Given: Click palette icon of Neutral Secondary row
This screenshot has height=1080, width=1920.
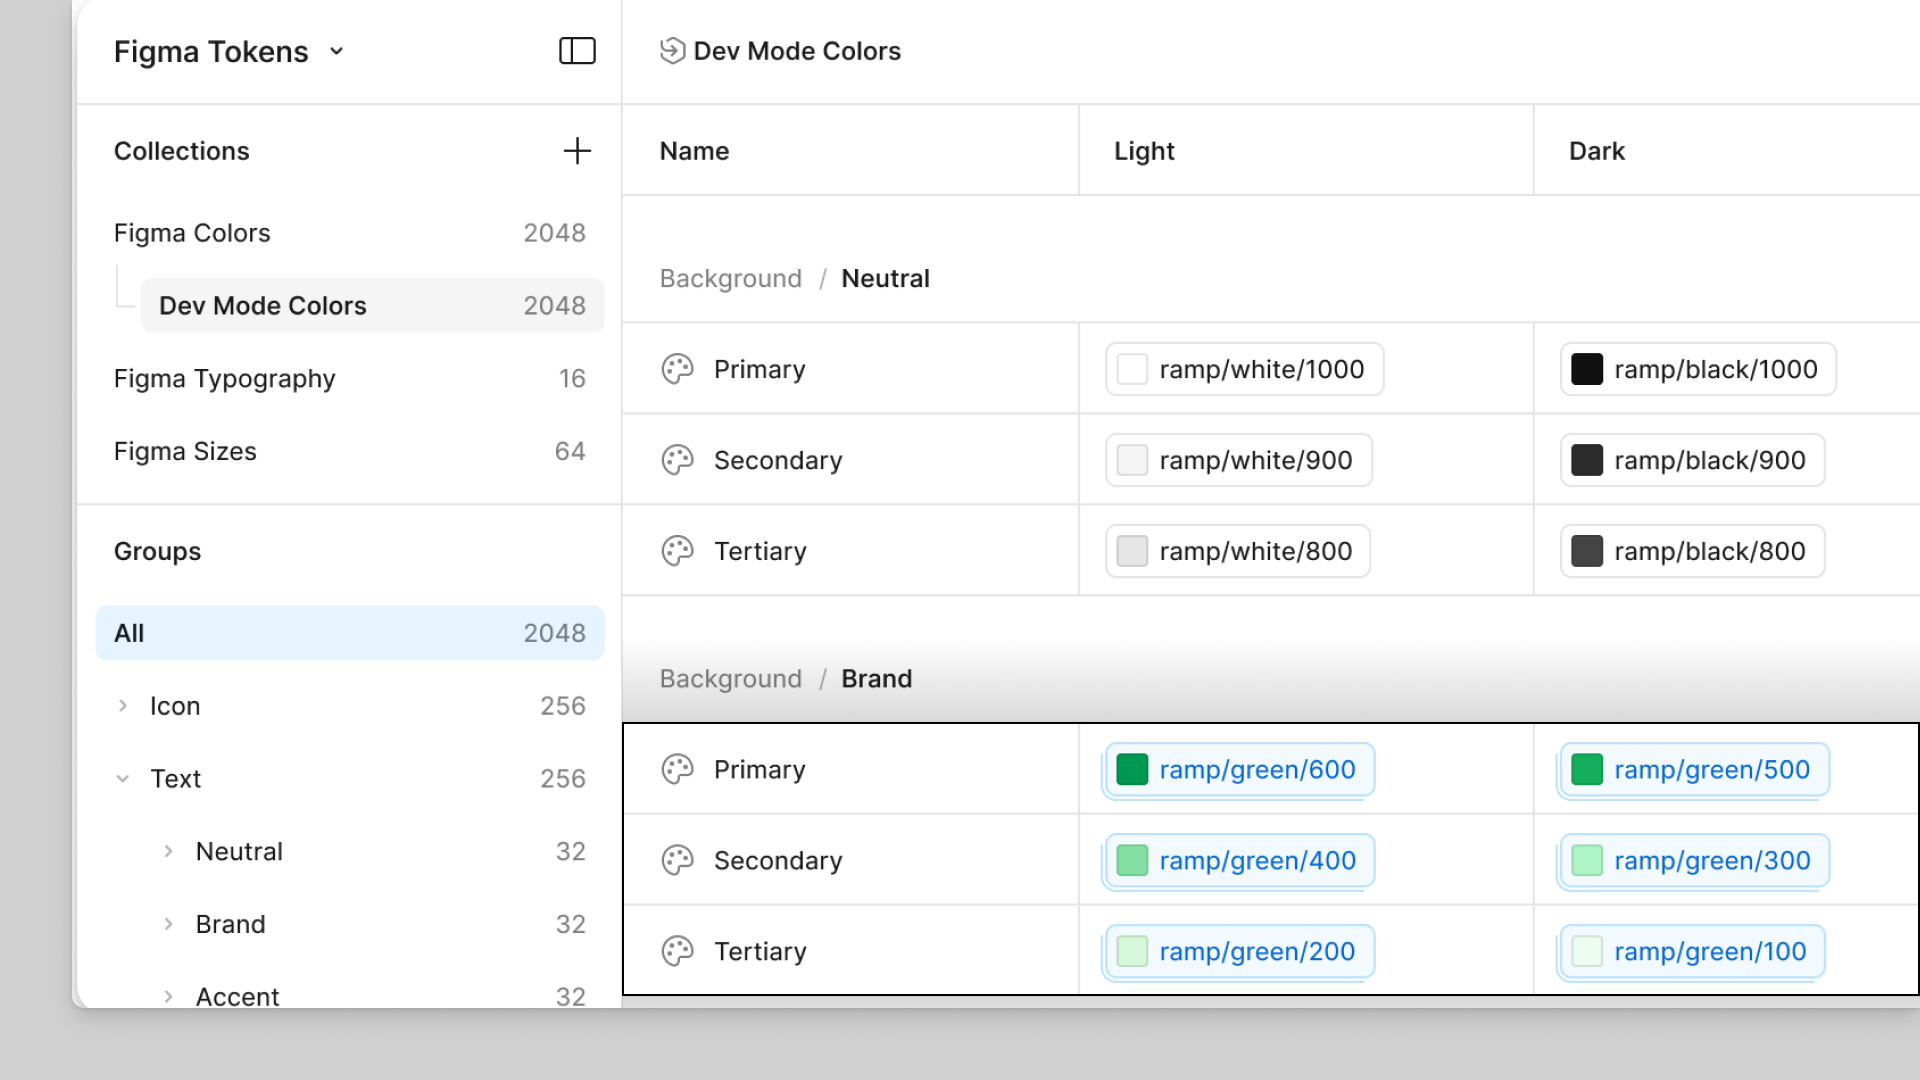Looking at the screenshot, I should click(677, 460).
